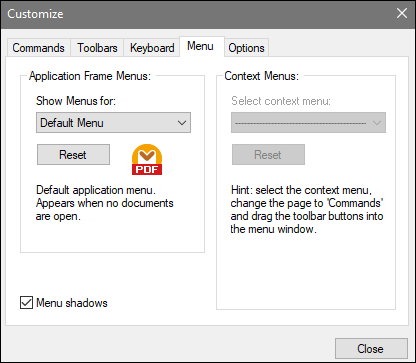Click the 'Context Menus:' group title
Screen dimensions: 416x363
262,76
